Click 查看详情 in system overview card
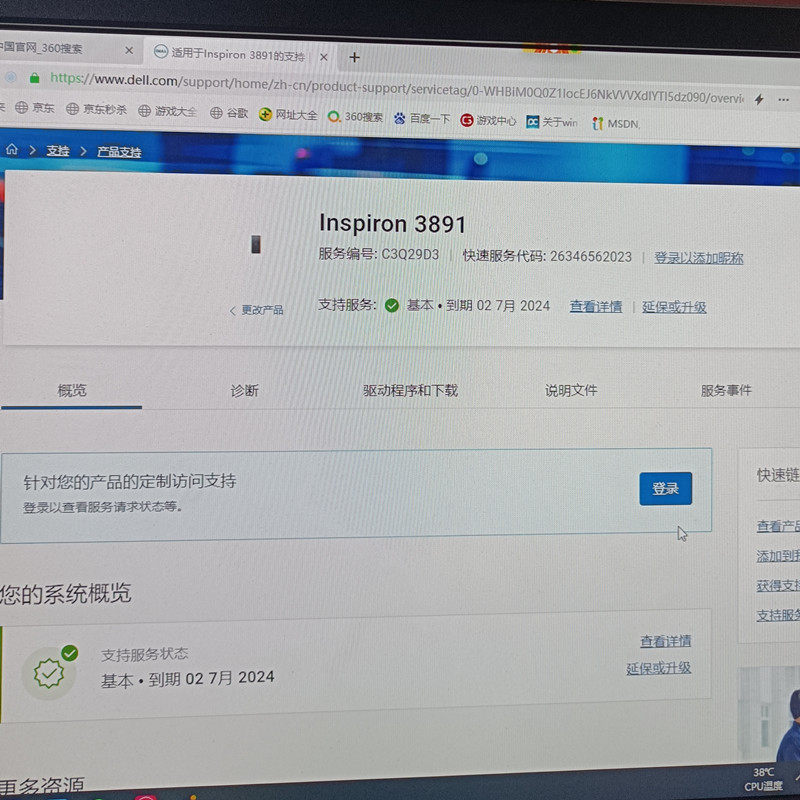 point(665,641)
